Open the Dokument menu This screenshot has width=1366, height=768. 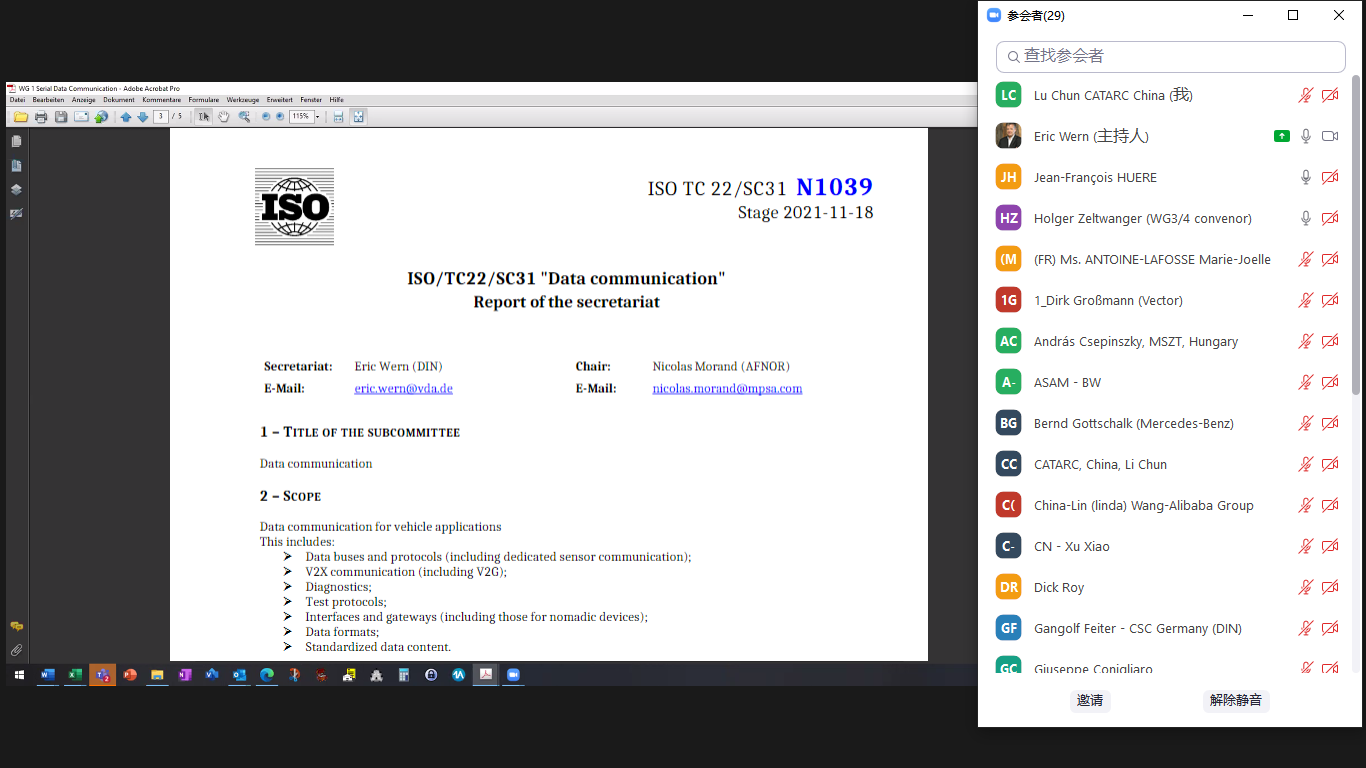(x=118, y=100)
